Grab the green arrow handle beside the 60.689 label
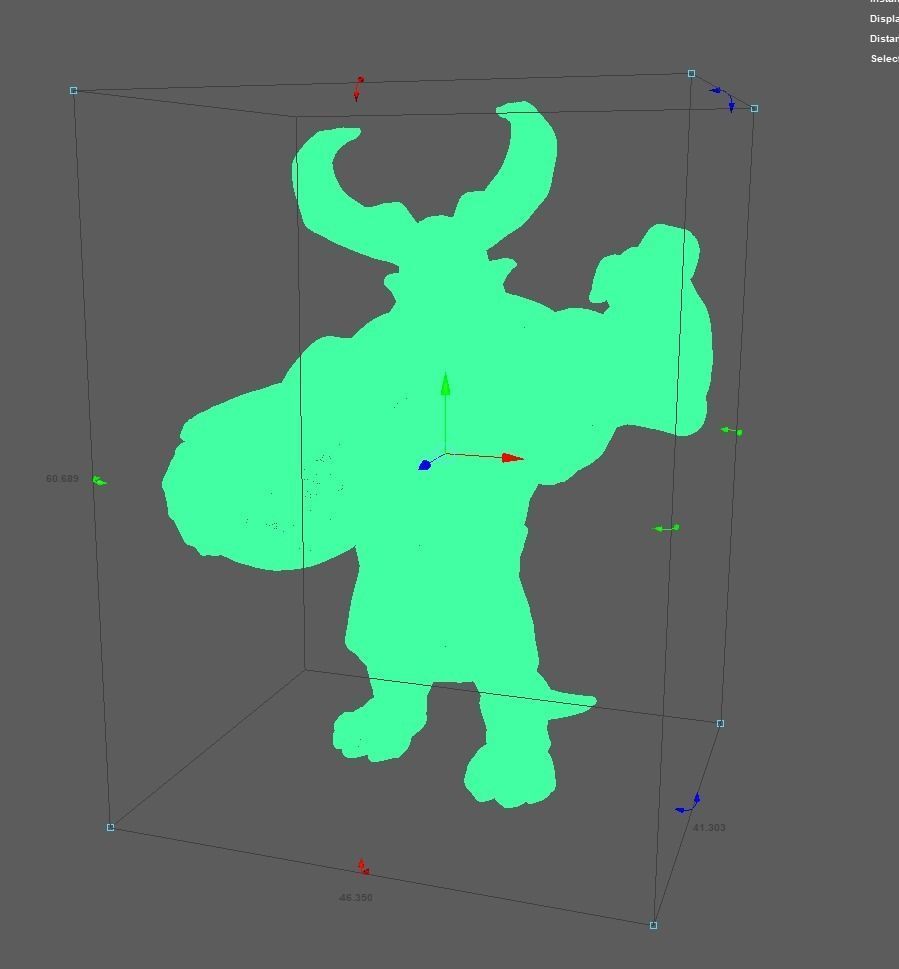 click(x=99, y=480)
